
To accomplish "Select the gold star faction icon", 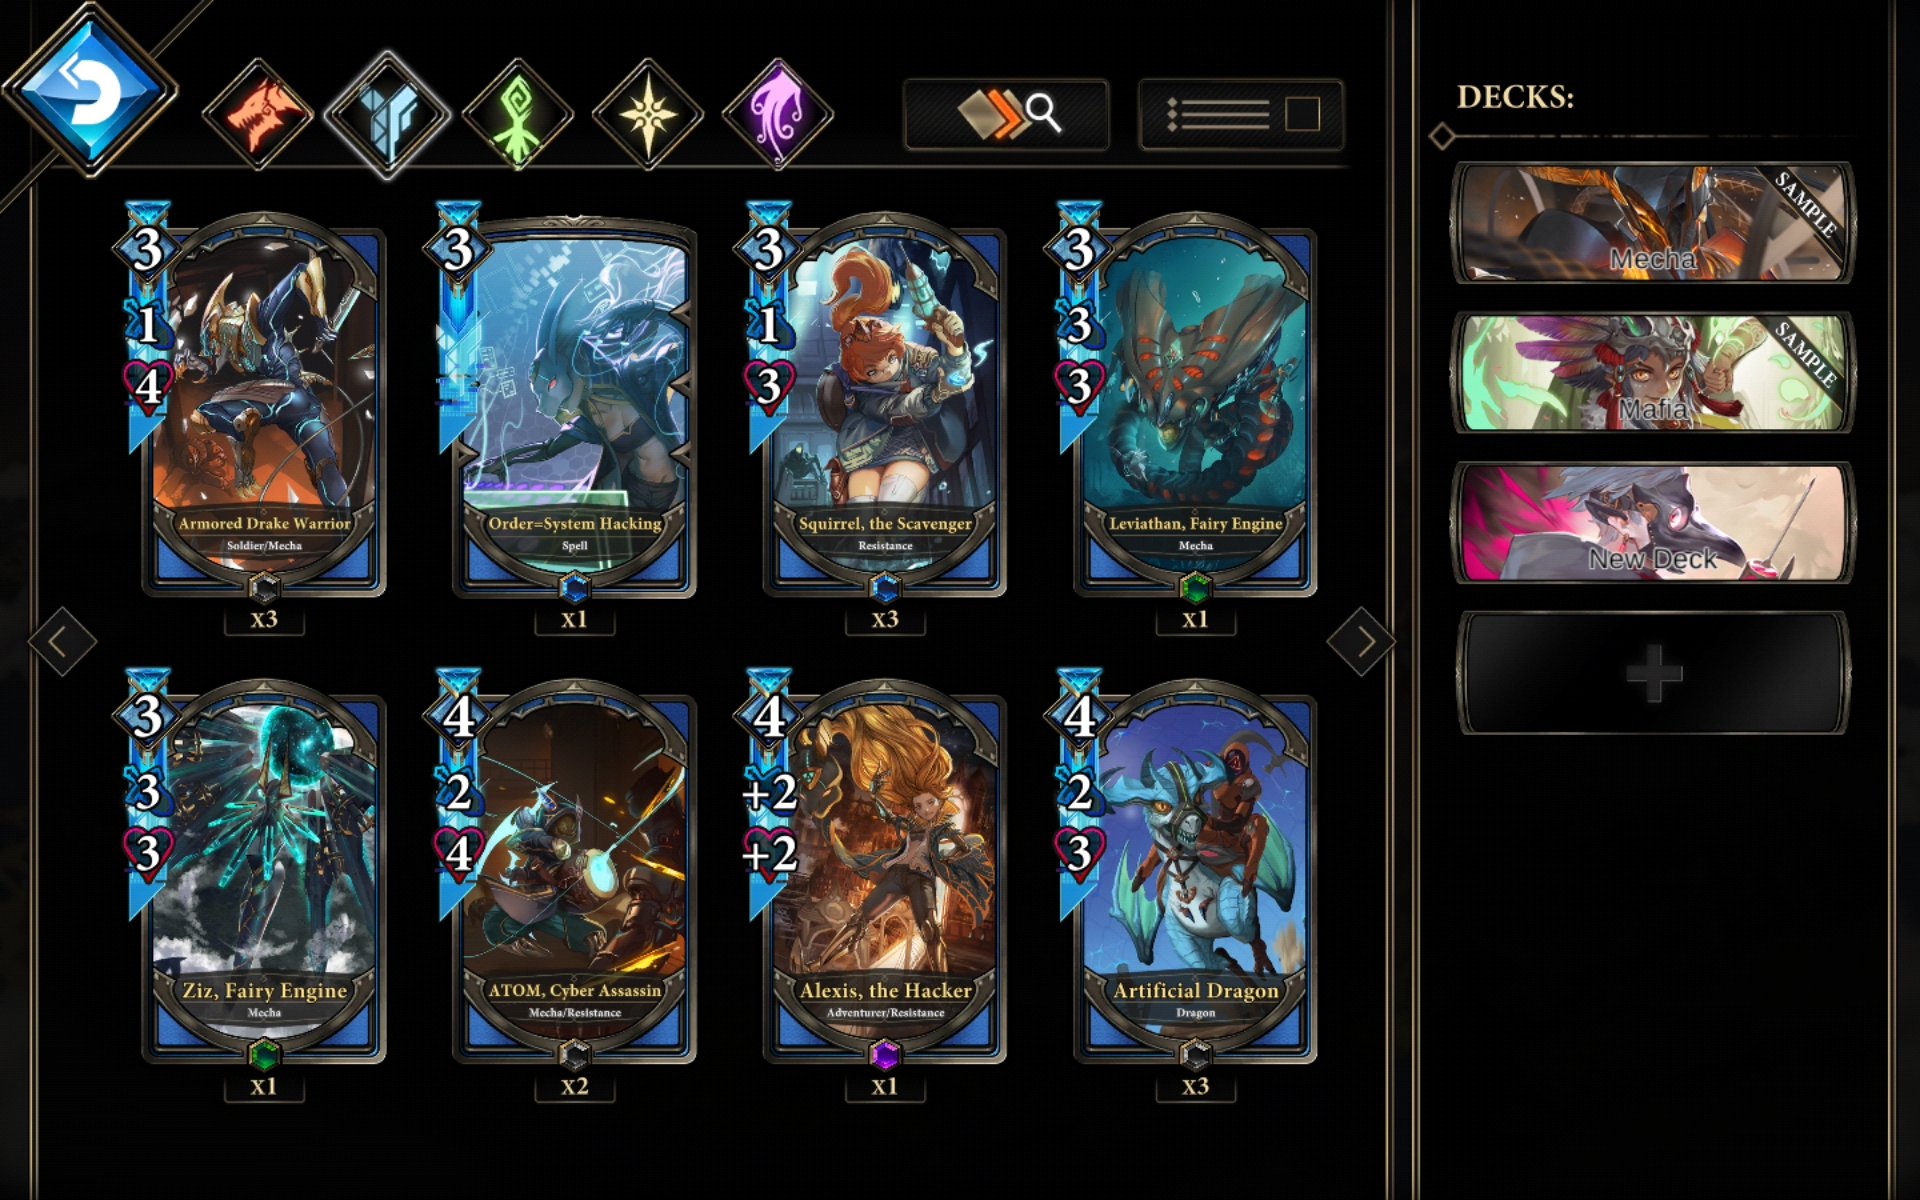I will point(648,113).
